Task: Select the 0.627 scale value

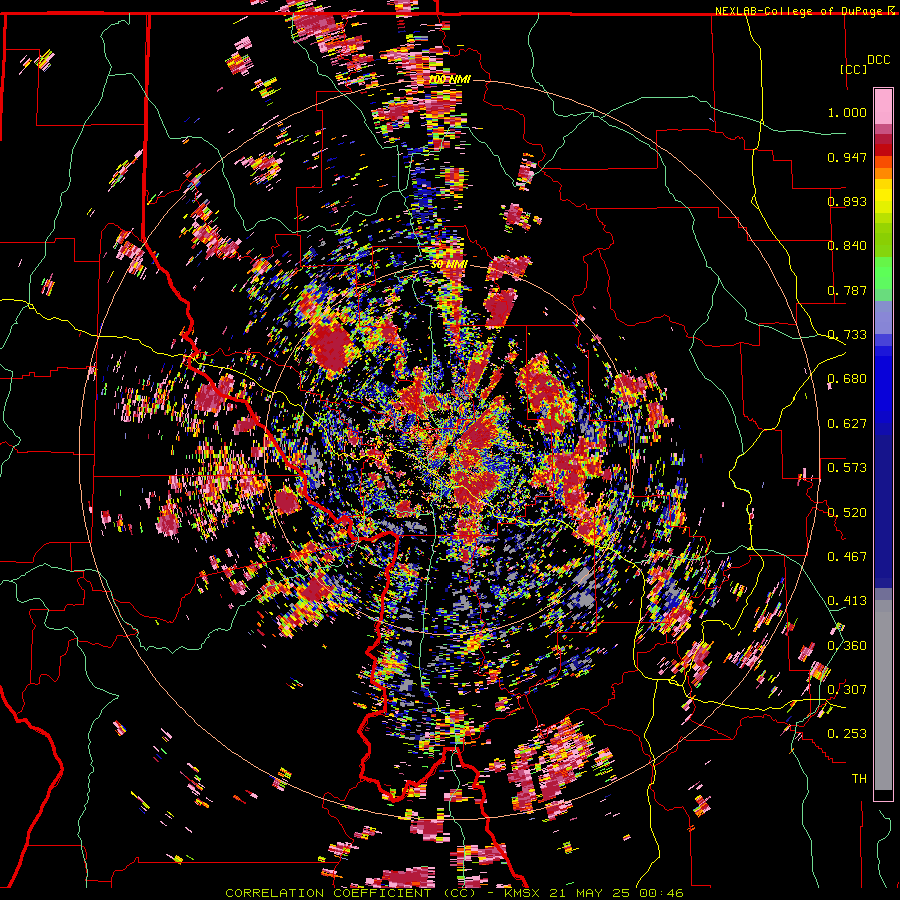Action: click(847, 424)
